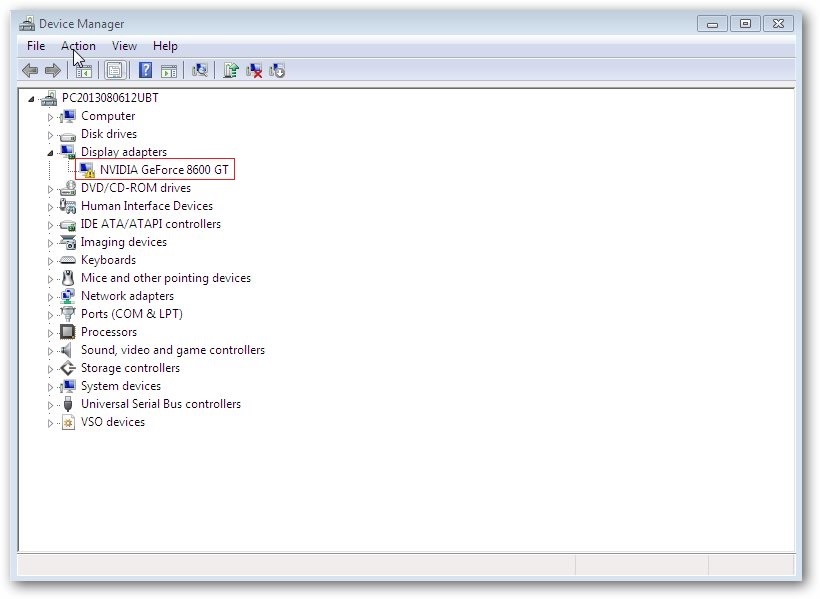Select the IDE ATA/ATAPI controllers label

[151, 224]
